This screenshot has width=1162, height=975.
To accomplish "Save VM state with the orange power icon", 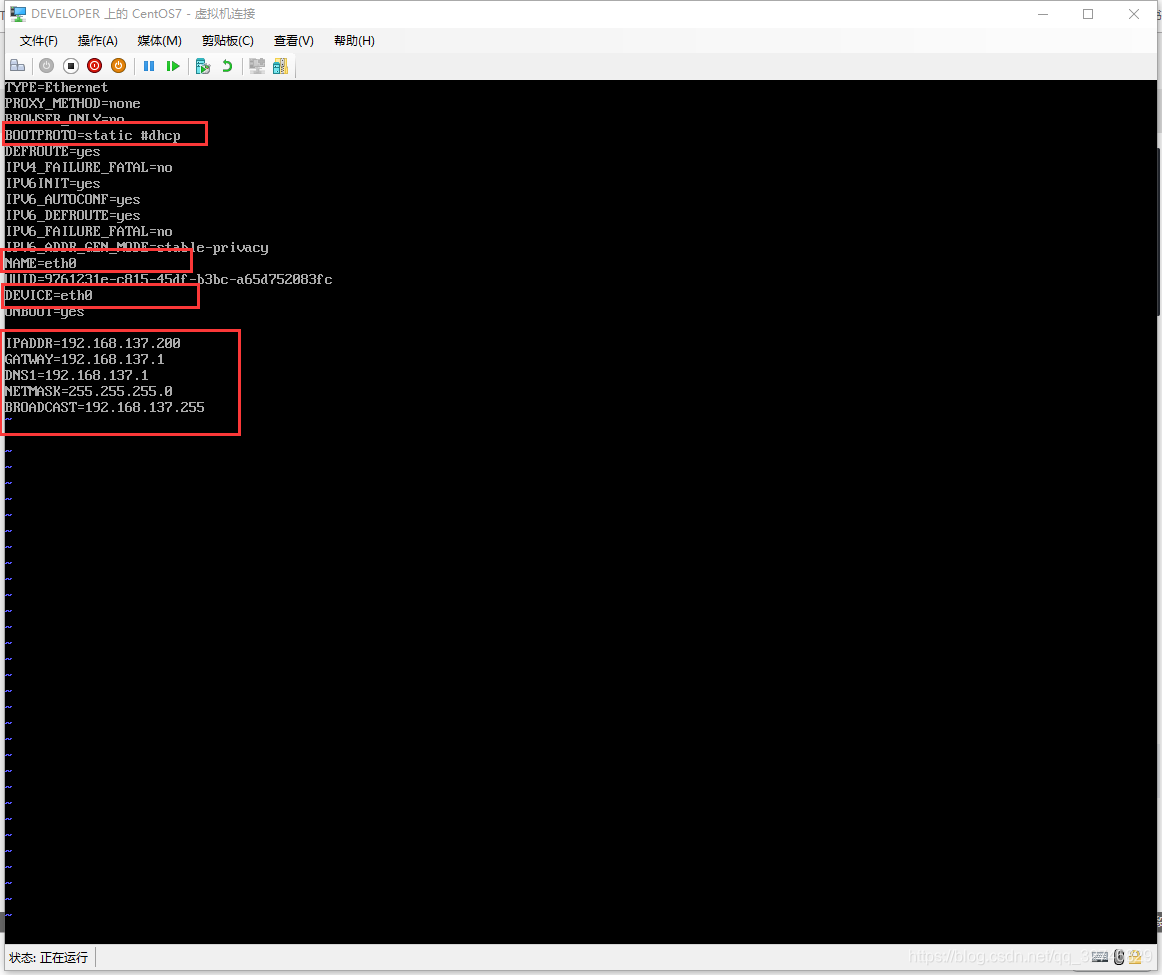I will pyautogui.click(x=118, y=66).
